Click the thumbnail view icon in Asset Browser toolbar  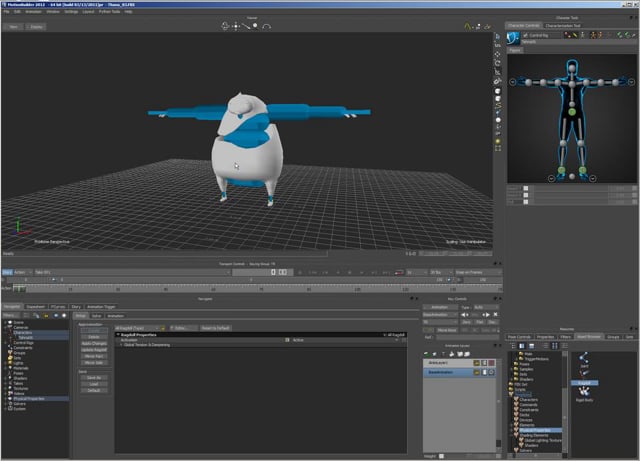(x=555, y=346)
